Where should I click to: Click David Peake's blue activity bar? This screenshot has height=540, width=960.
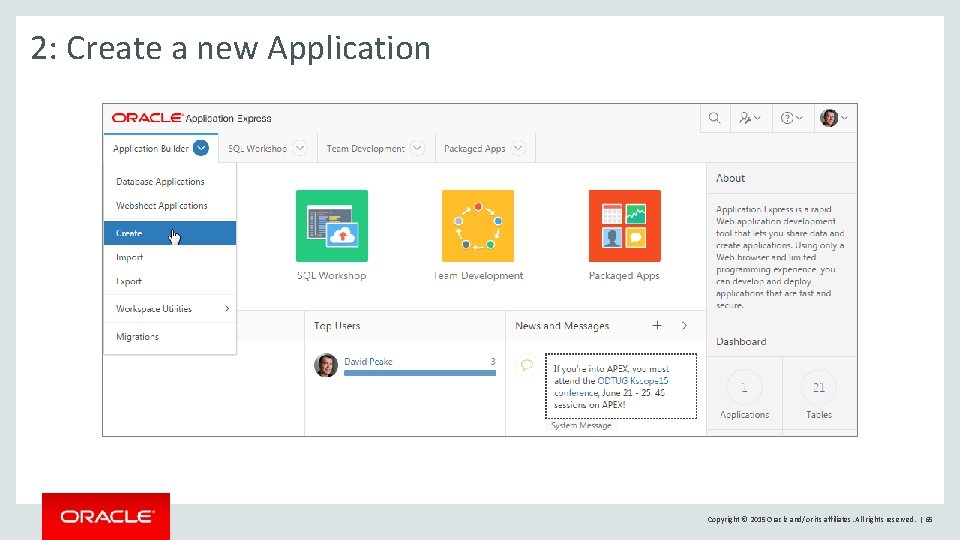coord(419,373)
